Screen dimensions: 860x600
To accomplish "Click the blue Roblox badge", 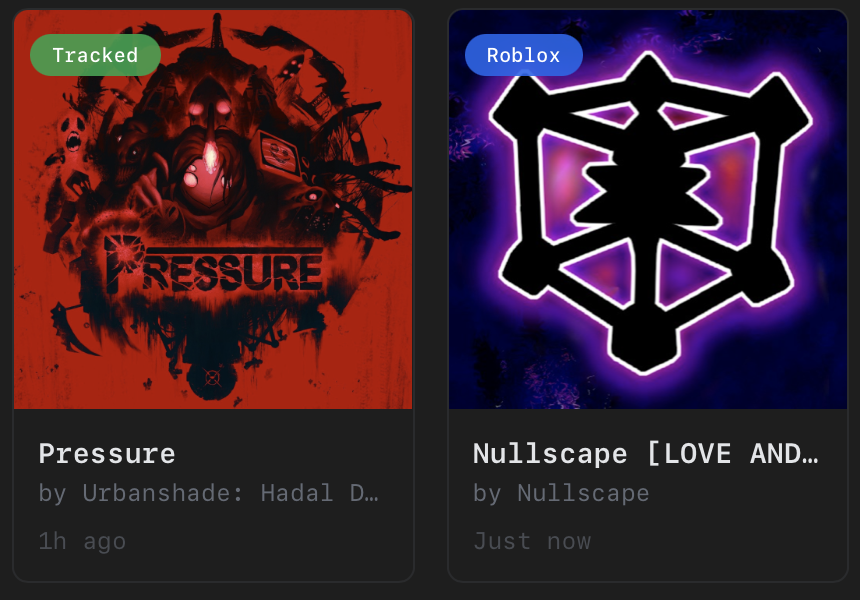I will point(523,55).
